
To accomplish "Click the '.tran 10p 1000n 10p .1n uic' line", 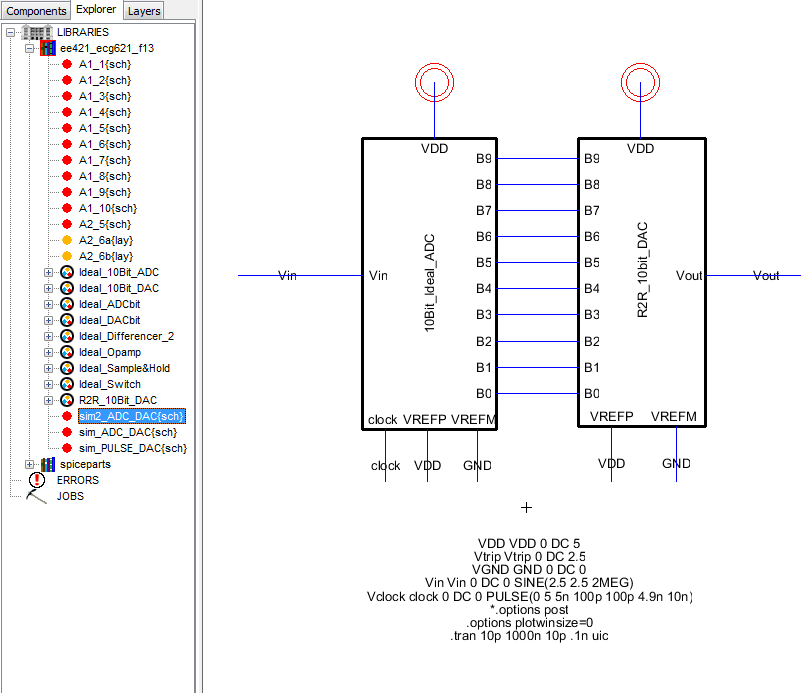I will (529, 636).
